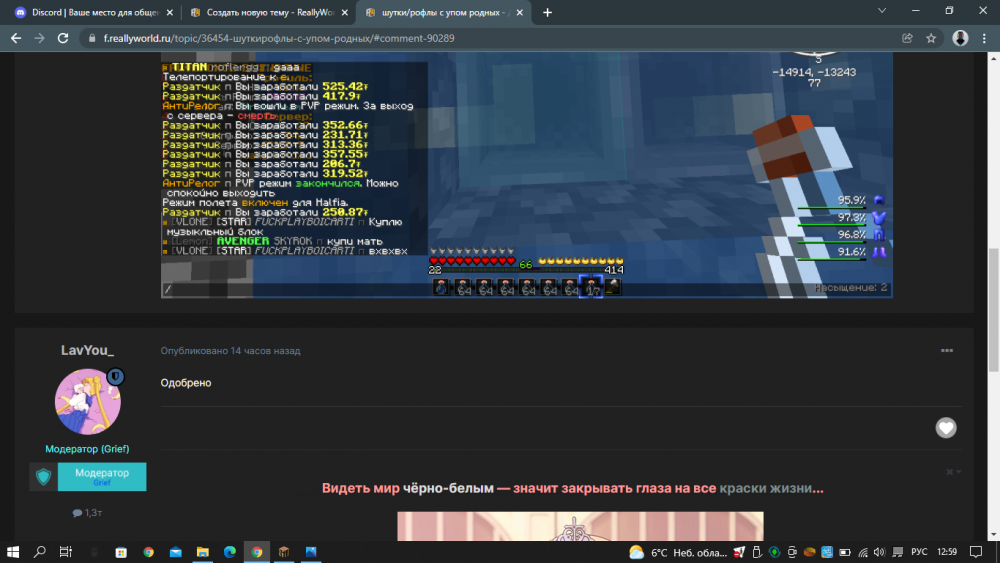Open Windows taskbar search
The image size is (1000, 563).
coord(40,552)
